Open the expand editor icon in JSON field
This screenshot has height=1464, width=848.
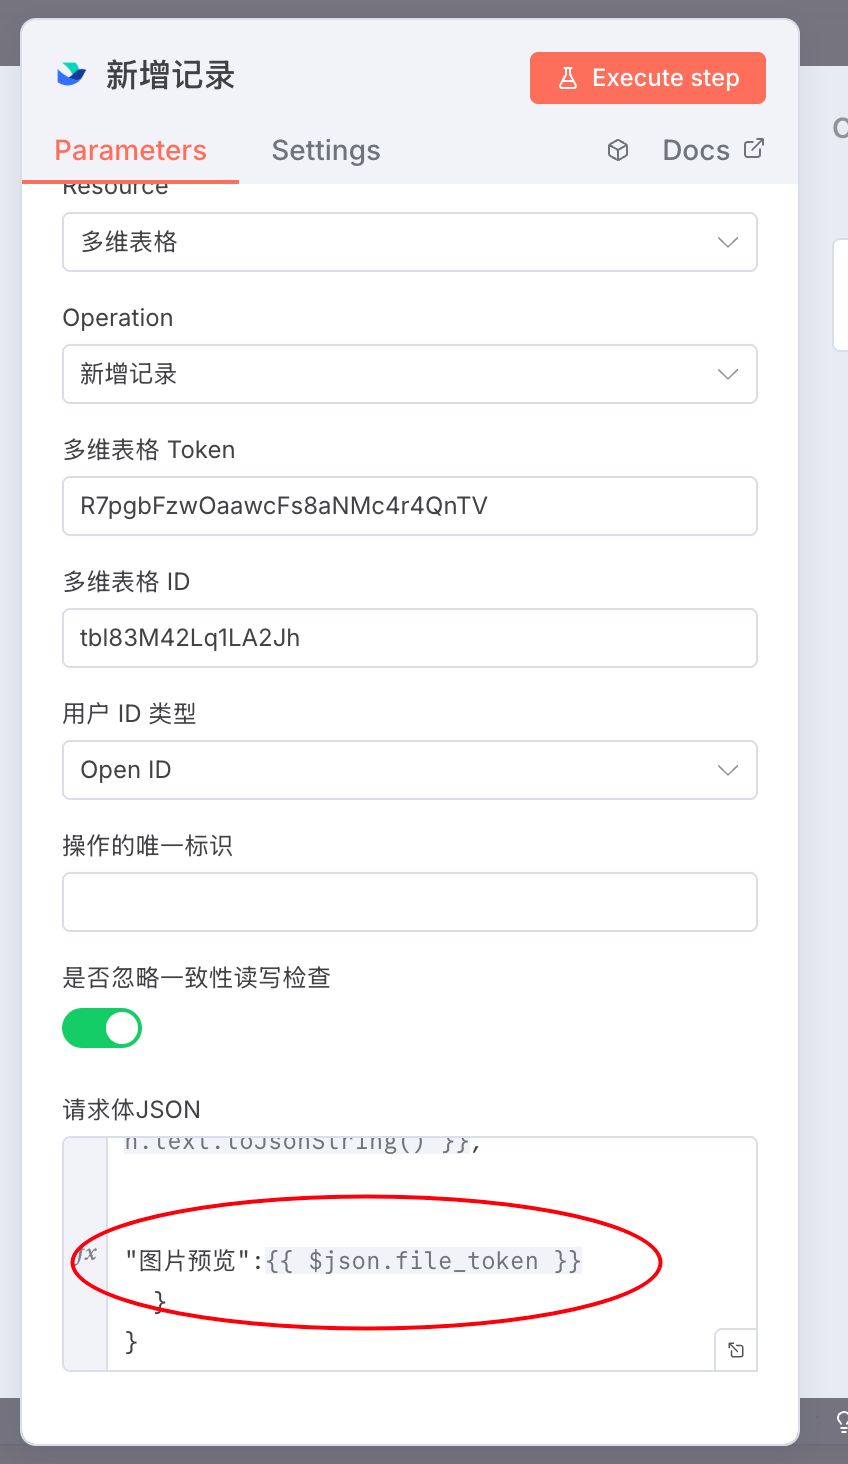[x=735, y=1349]
